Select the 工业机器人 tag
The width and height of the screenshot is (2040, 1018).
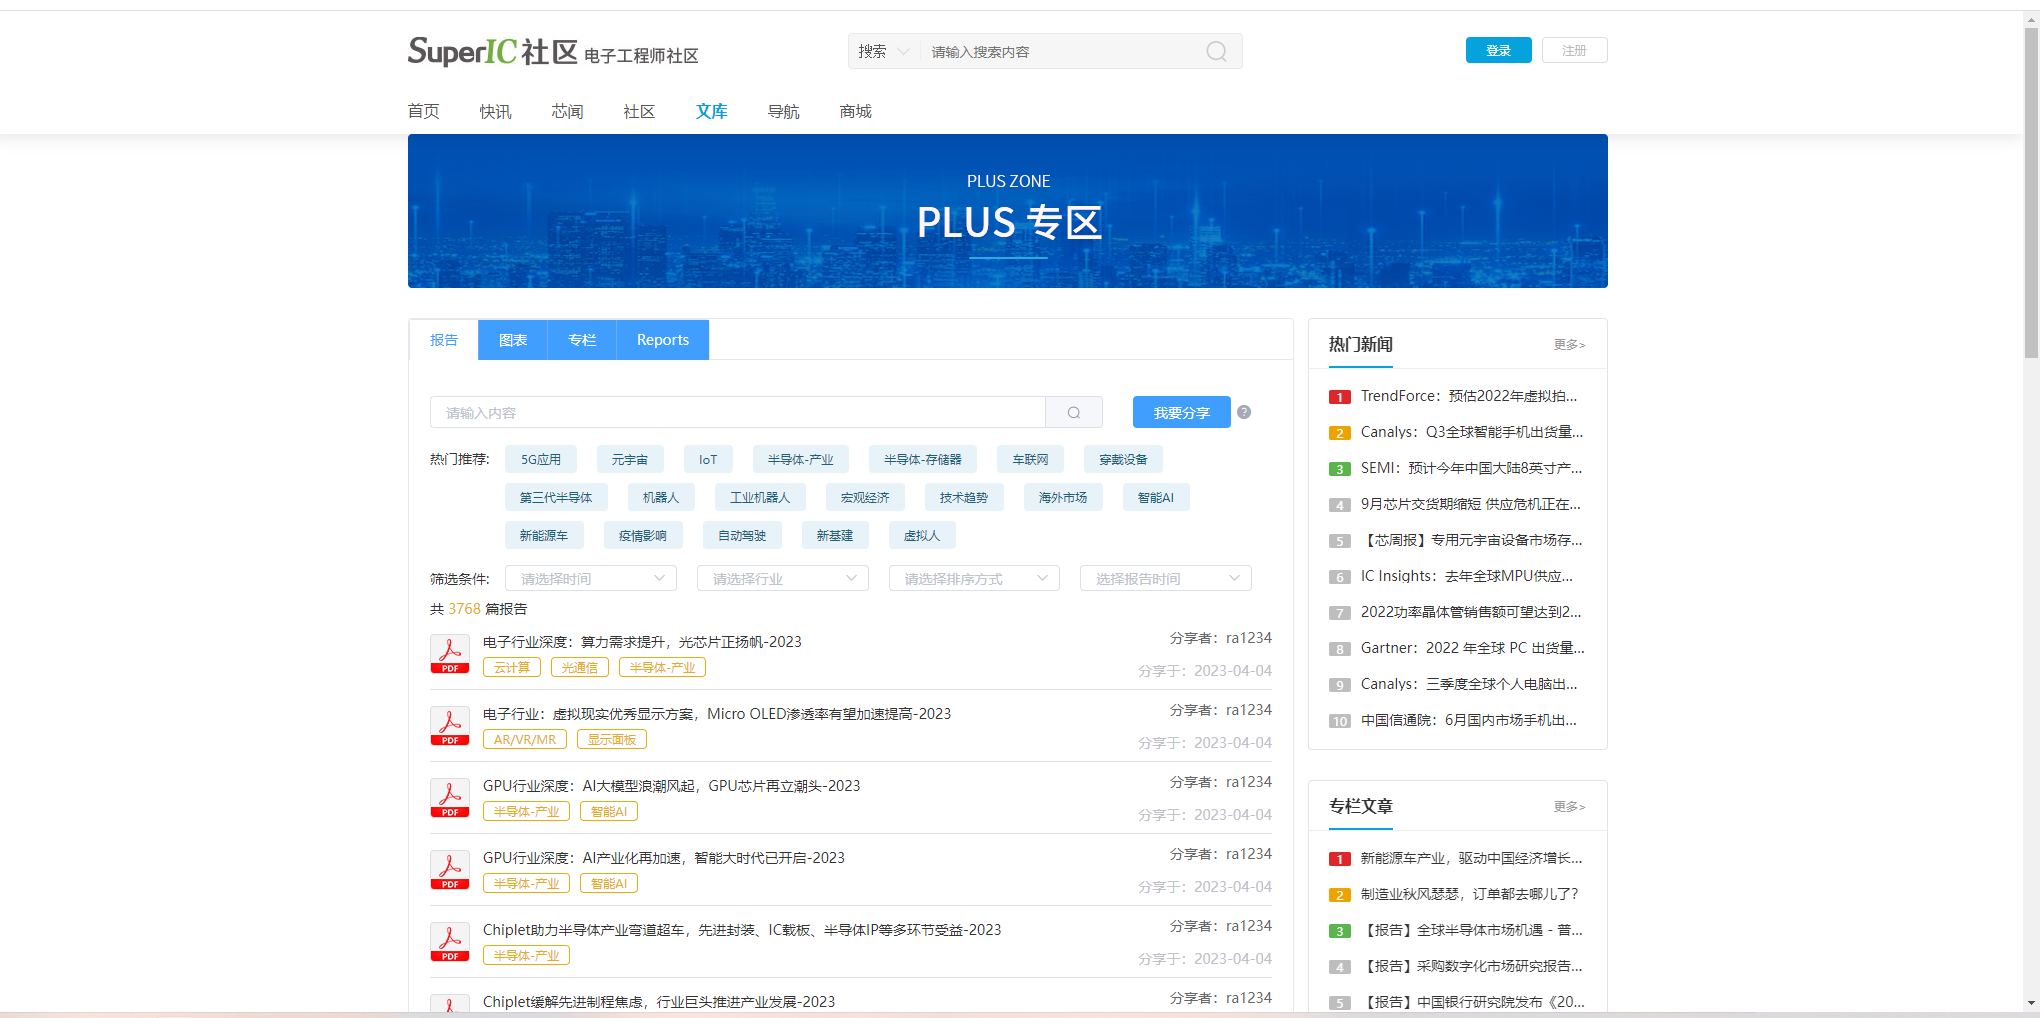coord(760,497)
